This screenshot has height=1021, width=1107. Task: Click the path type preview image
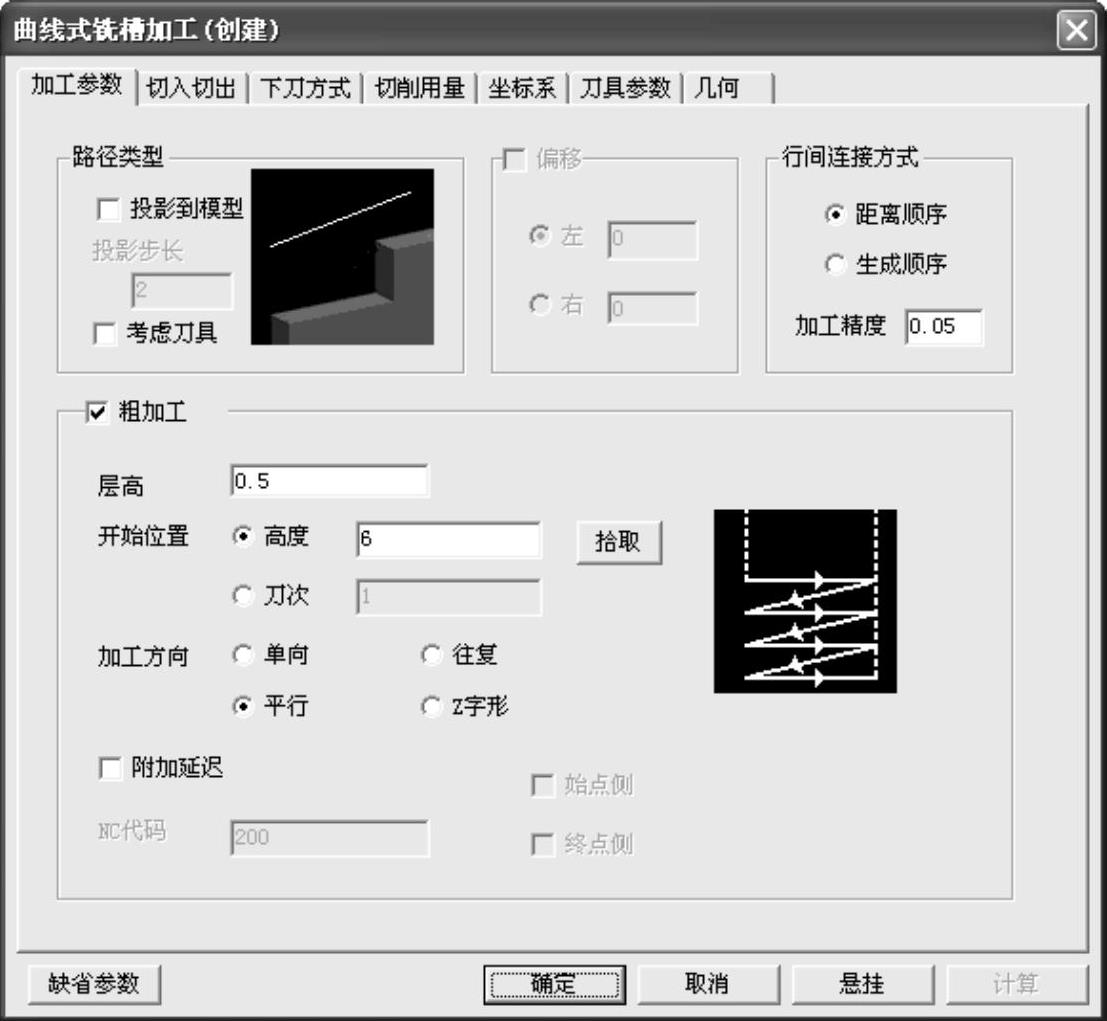click(342, 257)
